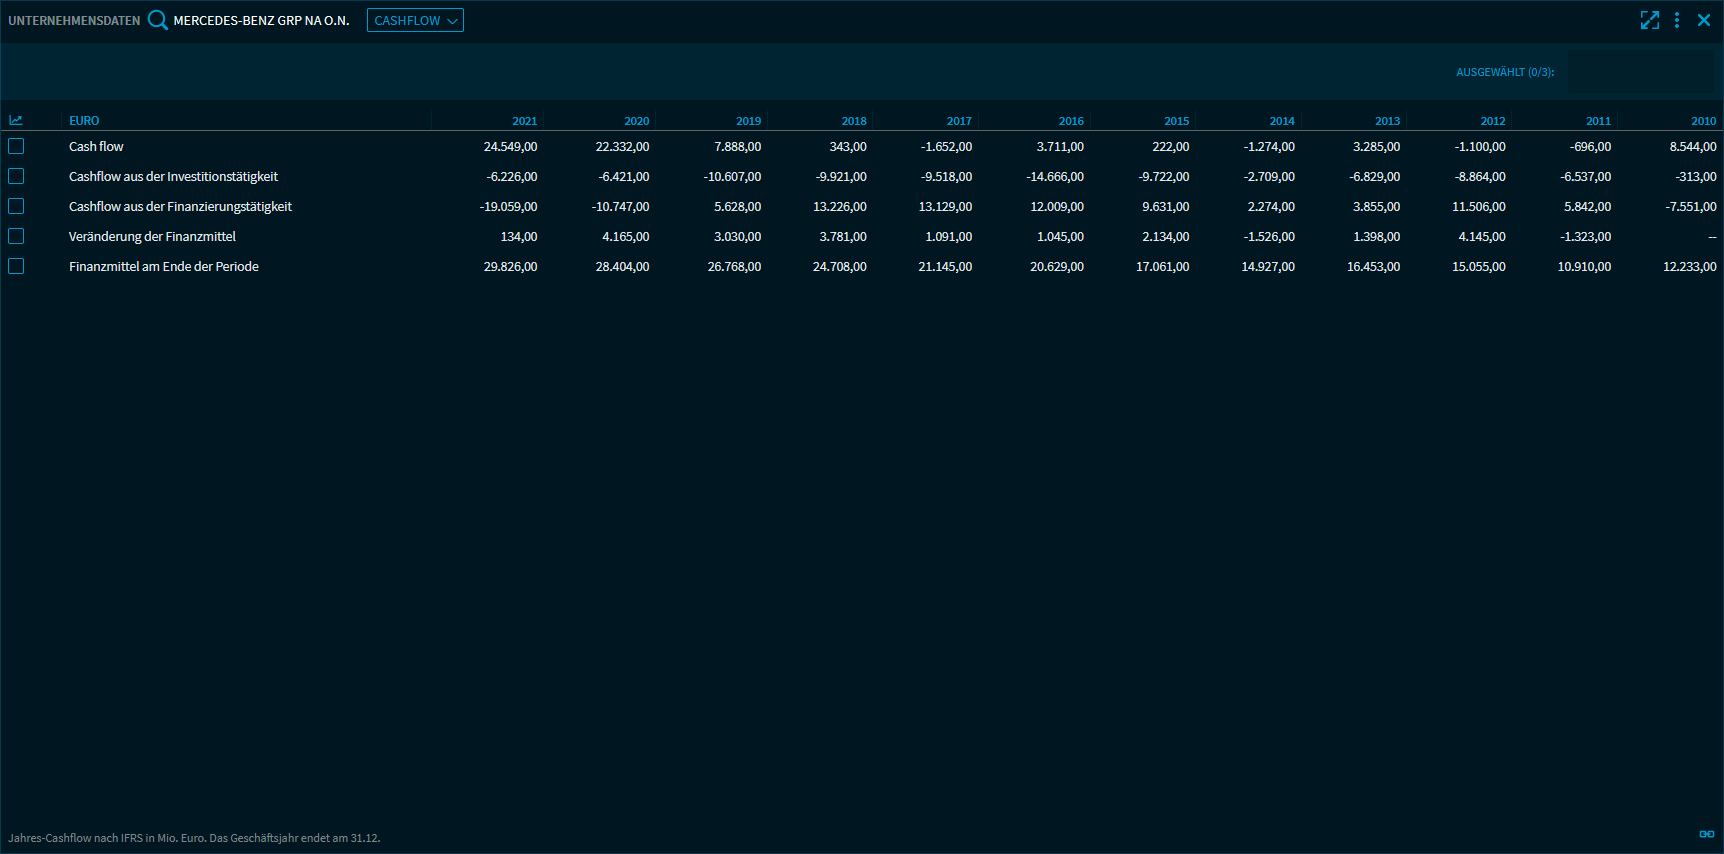Viewport: 1724px width, 854px height.
Task: Open the three-dot options menu
Action: (x=1677, y=20)
